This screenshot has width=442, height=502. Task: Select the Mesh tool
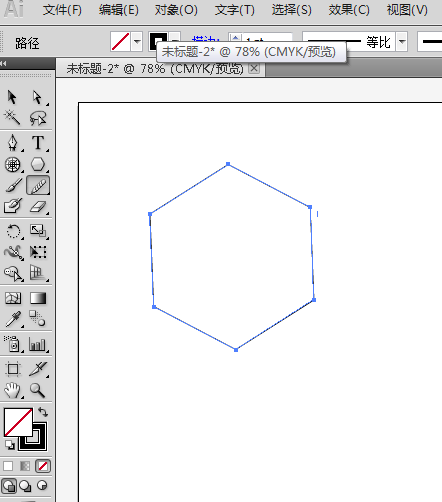coord(13,298)
